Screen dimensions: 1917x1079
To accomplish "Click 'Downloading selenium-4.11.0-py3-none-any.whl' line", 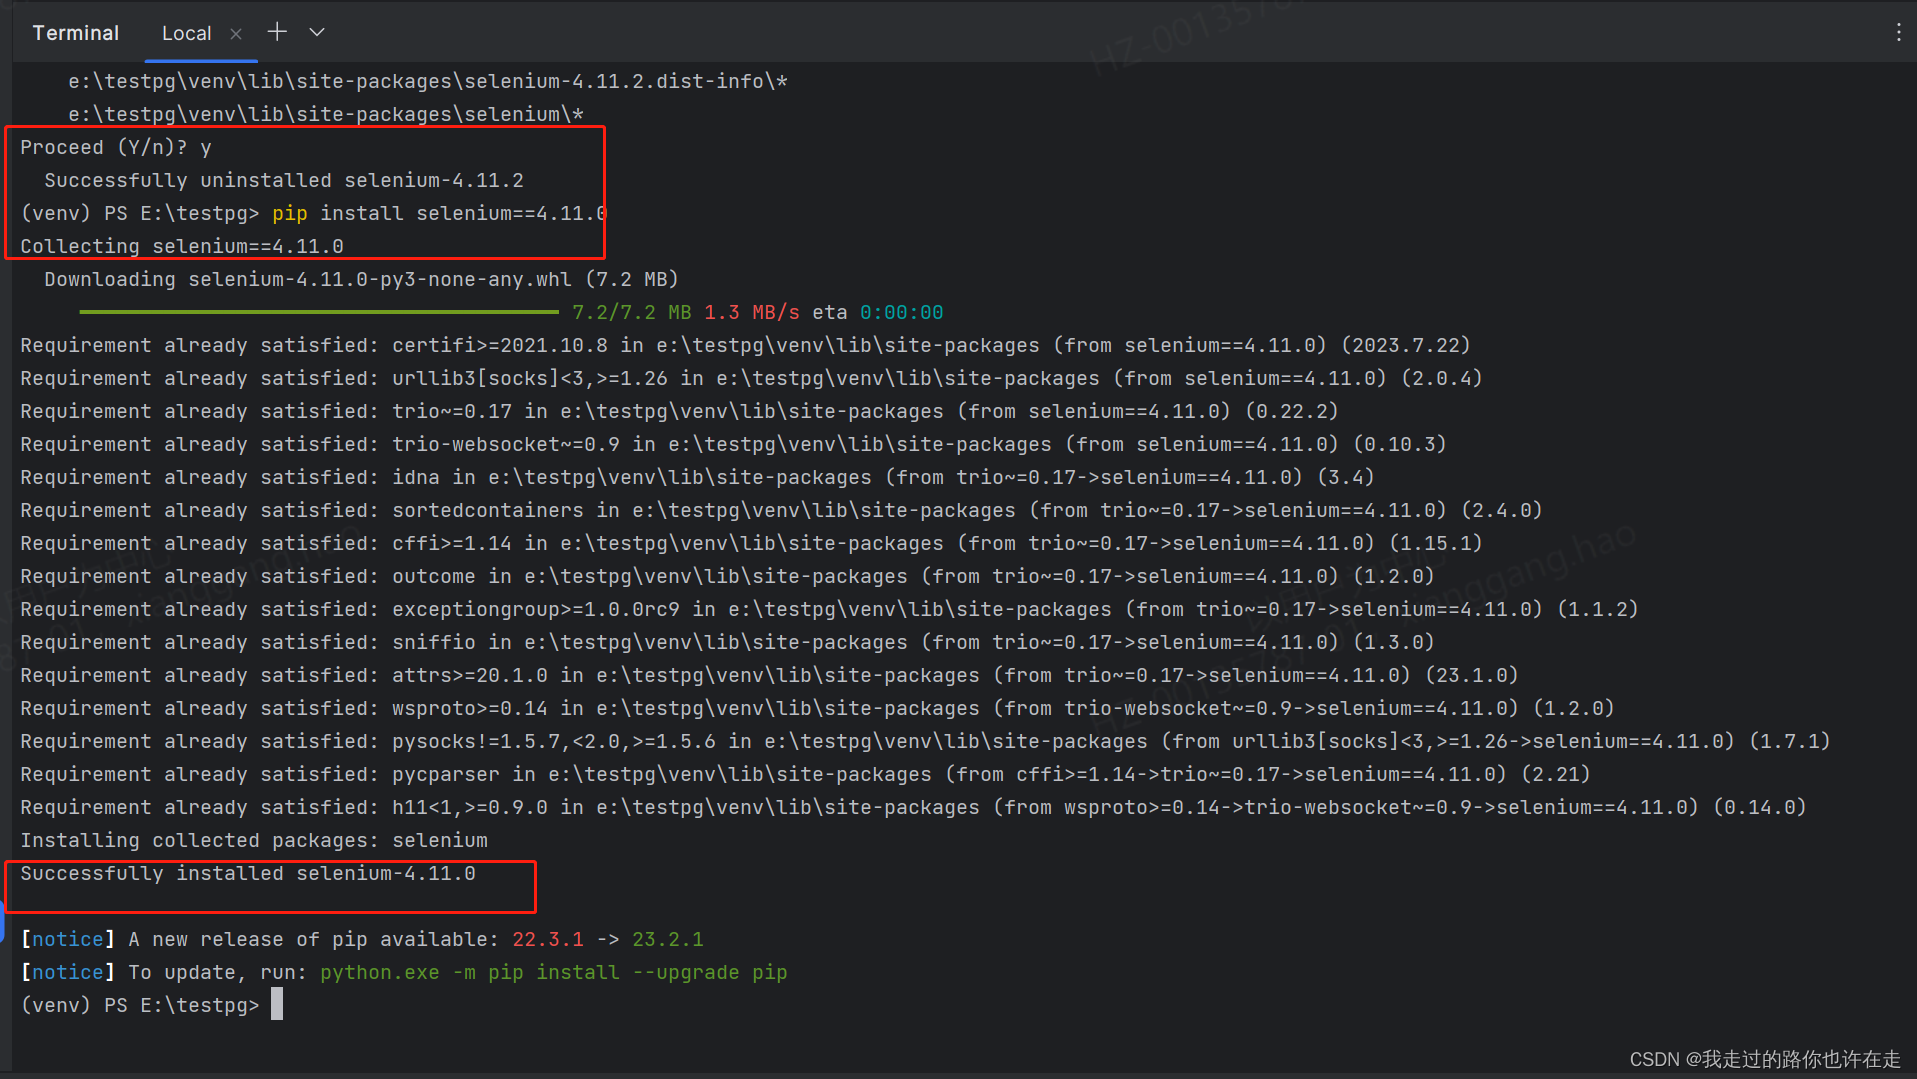I will (361, 279).
